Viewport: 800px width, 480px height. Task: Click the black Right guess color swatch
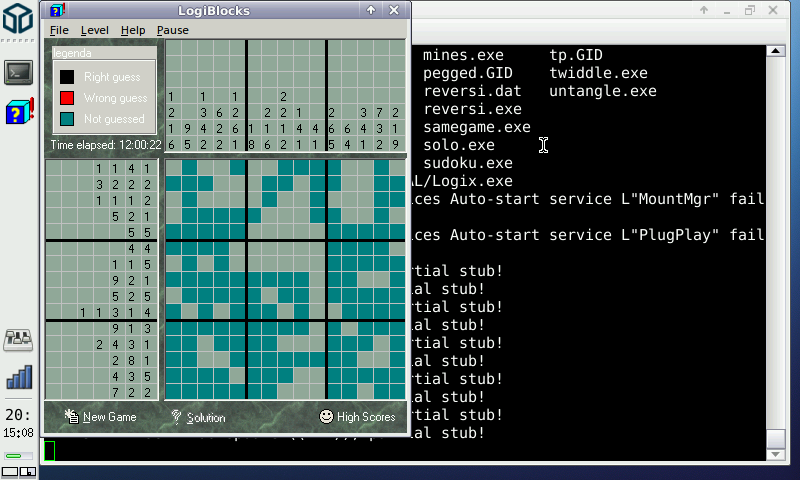click(x=67, y=77)
